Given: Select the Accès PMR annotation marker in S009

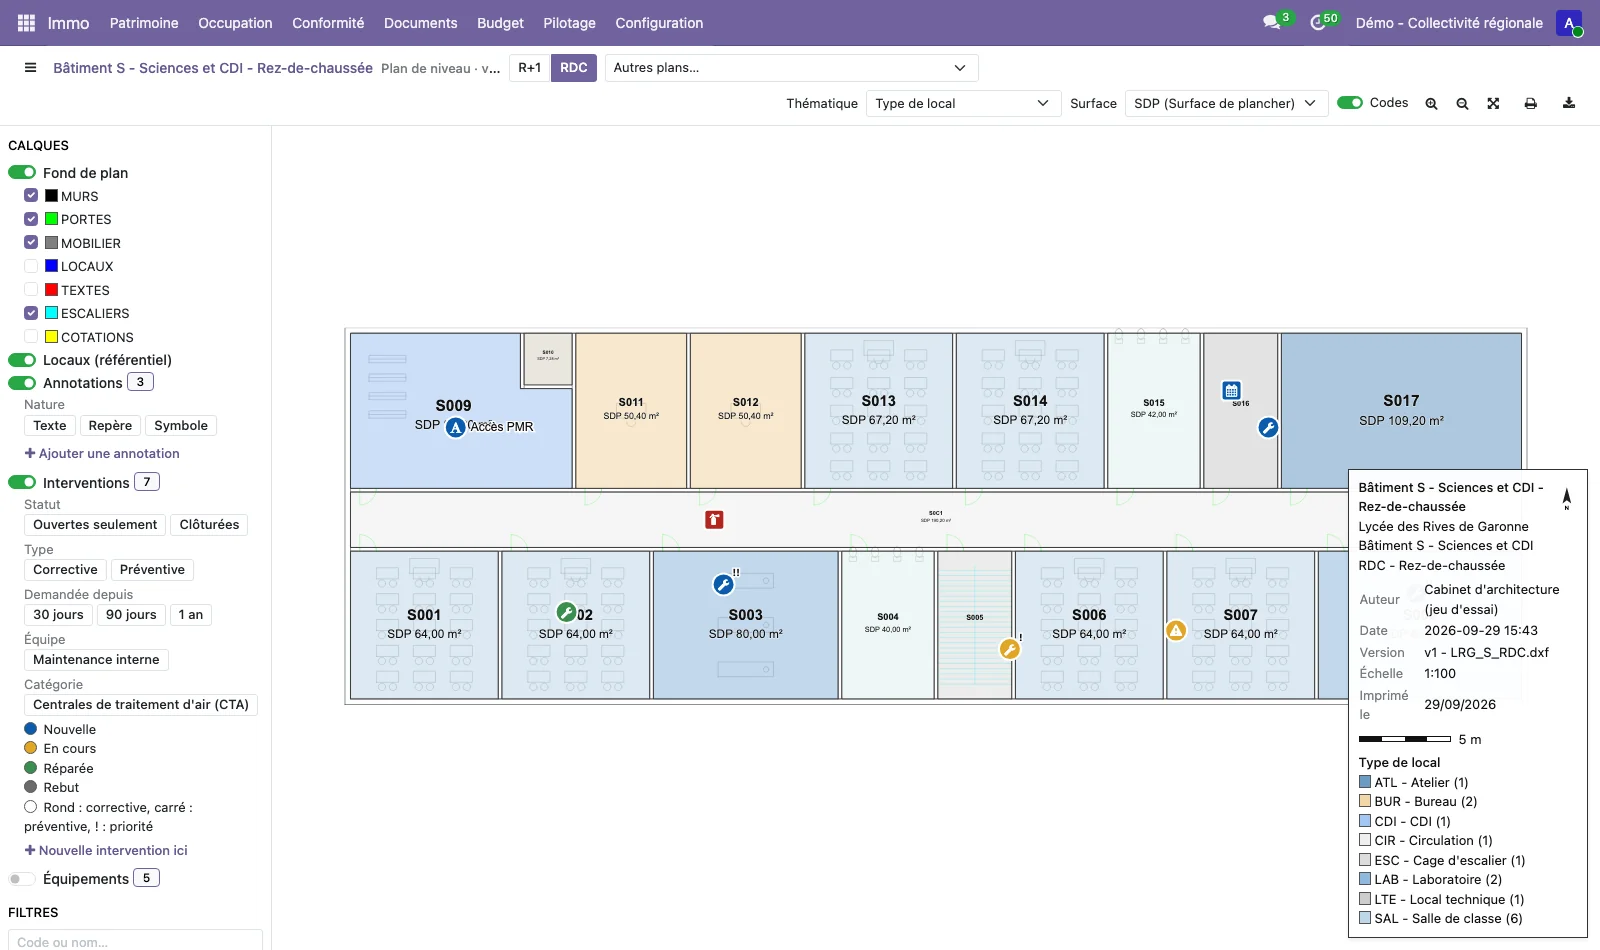Looking at the screenshot, I should tap(456, 428).
